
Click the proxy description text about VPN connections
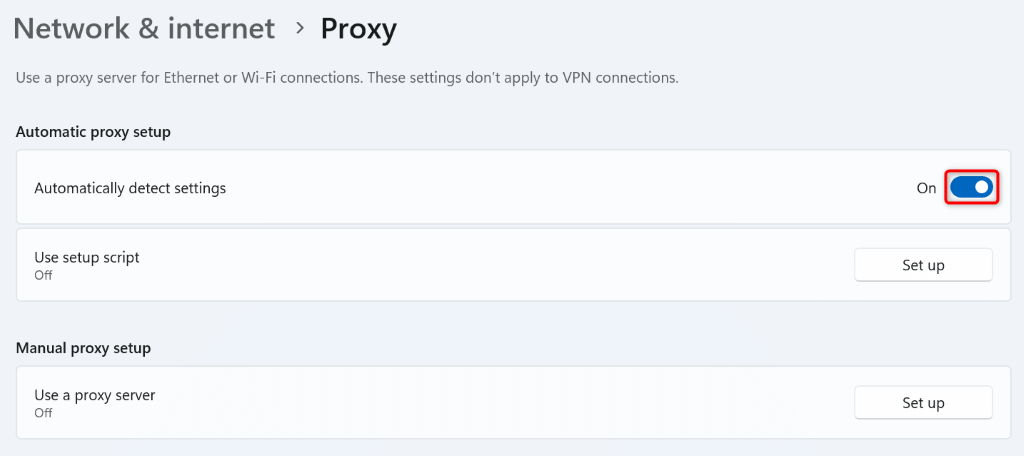(x=347, y=77)
